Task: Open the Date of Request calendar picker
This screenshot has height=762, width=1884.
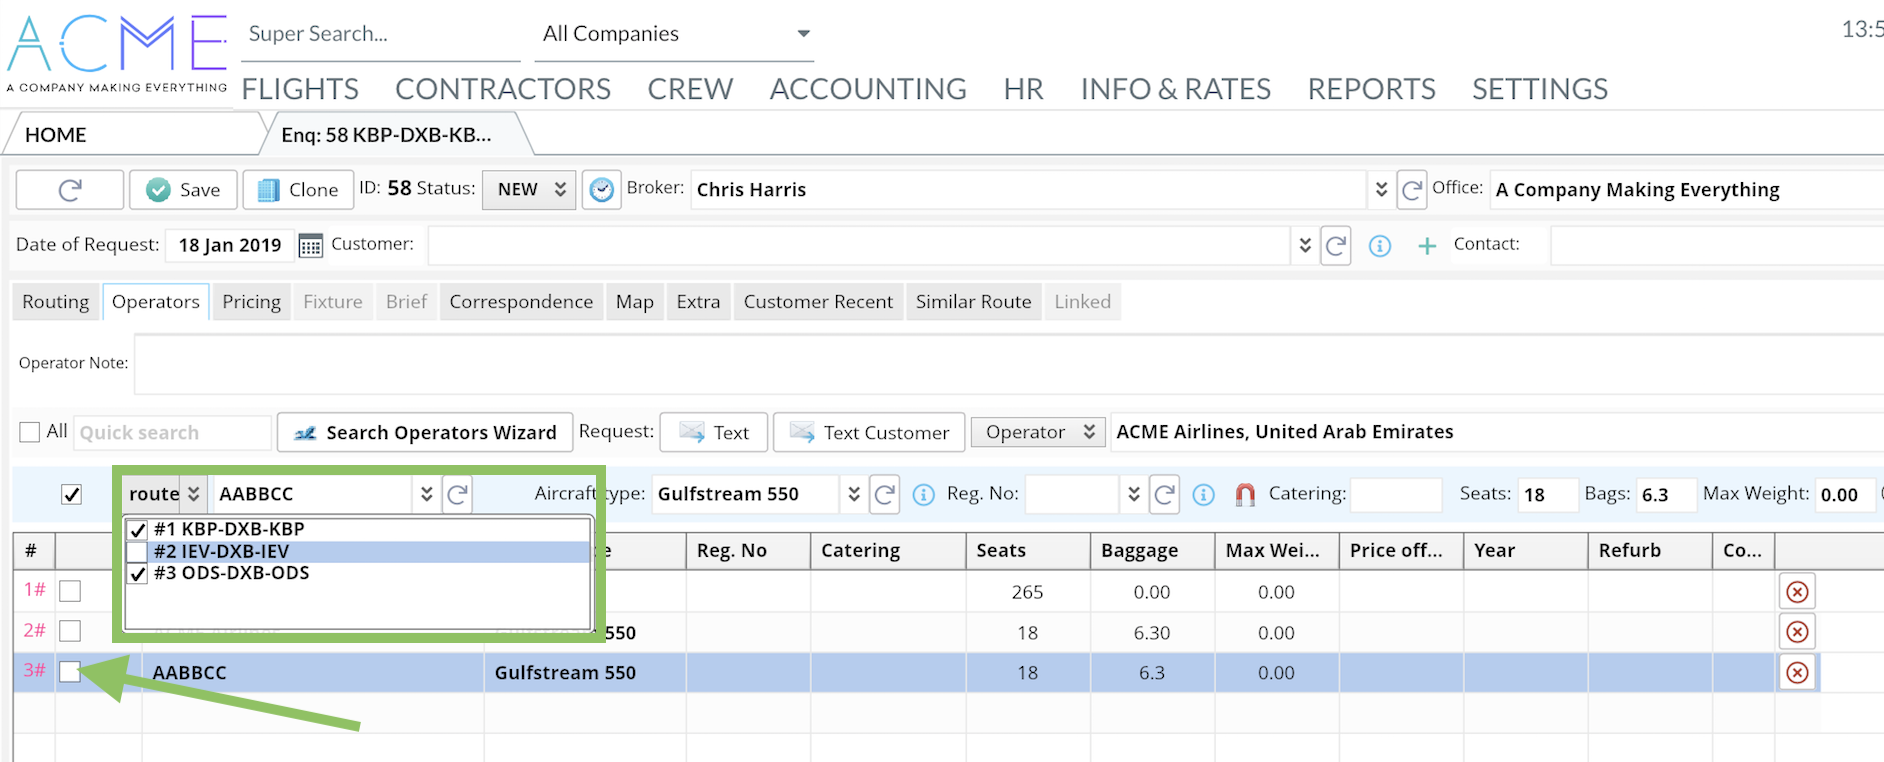Action: click(x=311, y=245)
